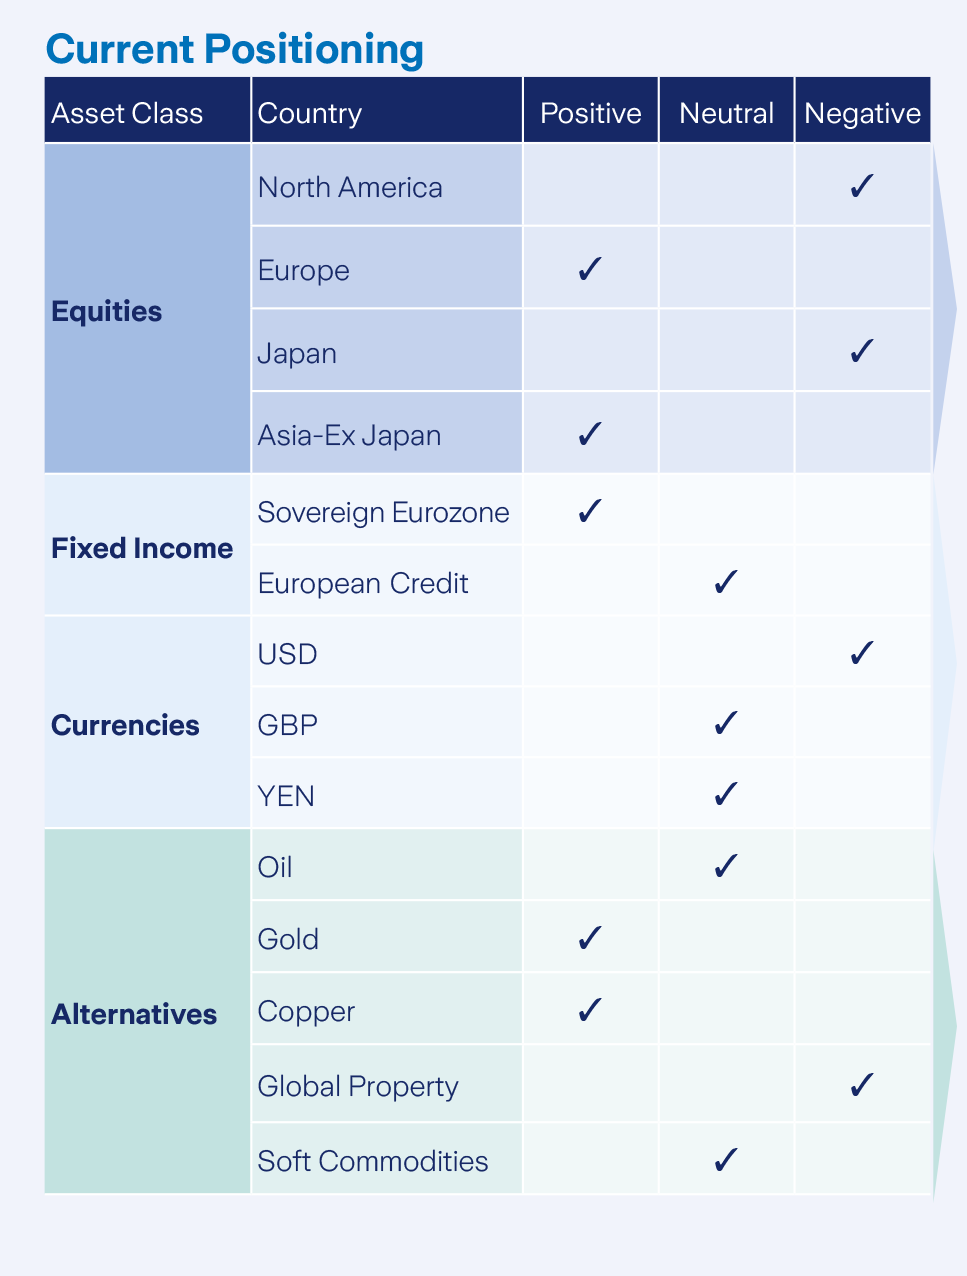Click the Sovereign Eurozone Positive checkmark
Screen dimensions: 967x1276
[x=590, y=510]
